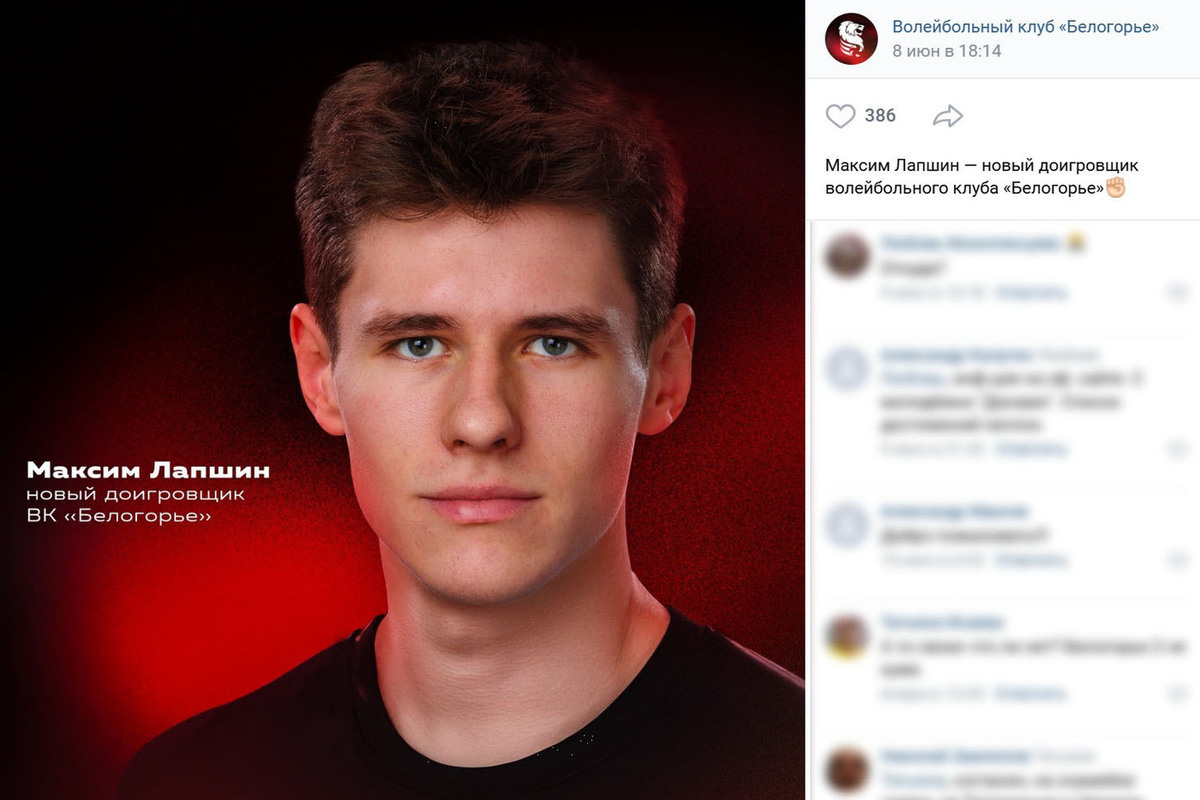Open the bottom commenter's avatar
The width and height of the screenshot is (1200, 800).
(847, 771)
